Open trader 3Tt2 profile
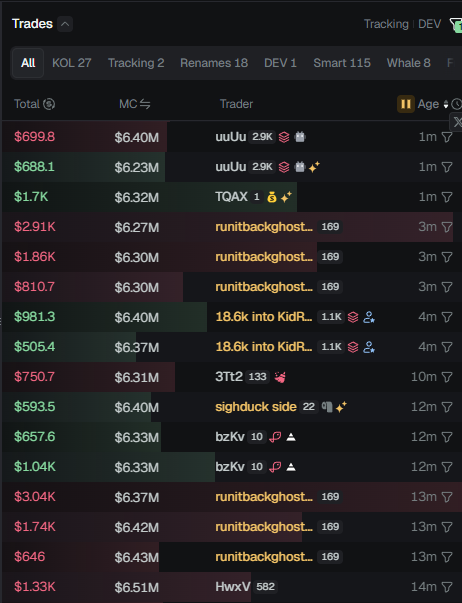The image size is (462, 603). 229,377
